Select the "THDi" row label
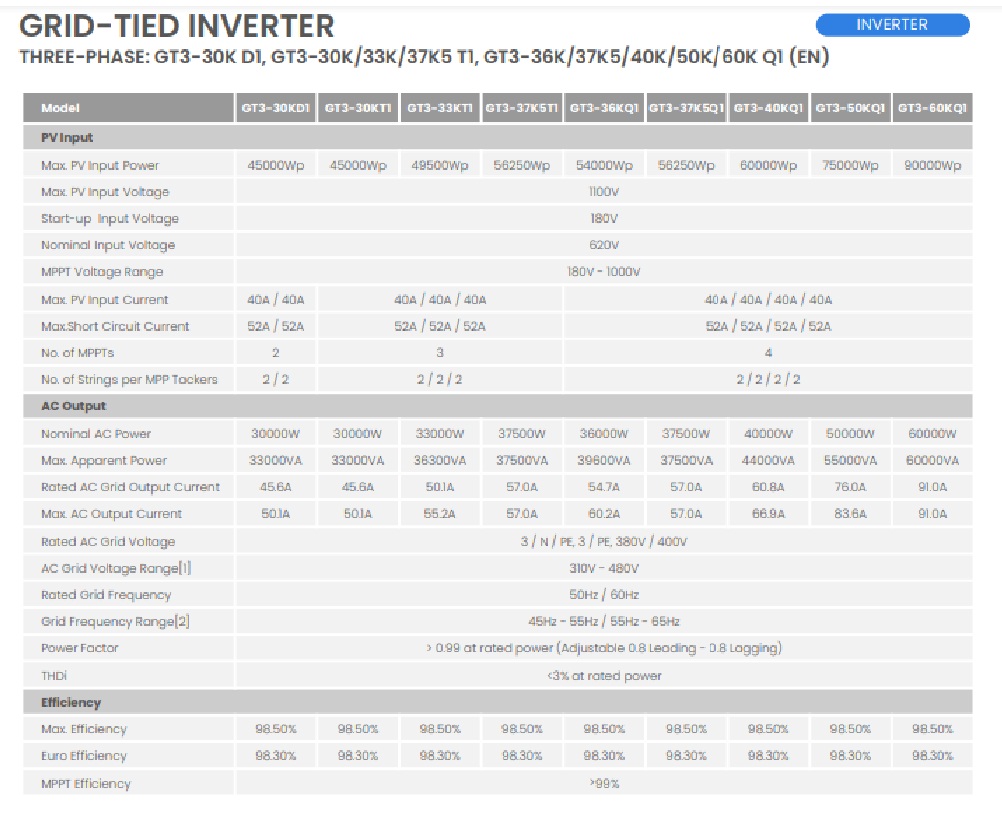Viewport: 1002px width, 830px height. [x=54, y=676]
